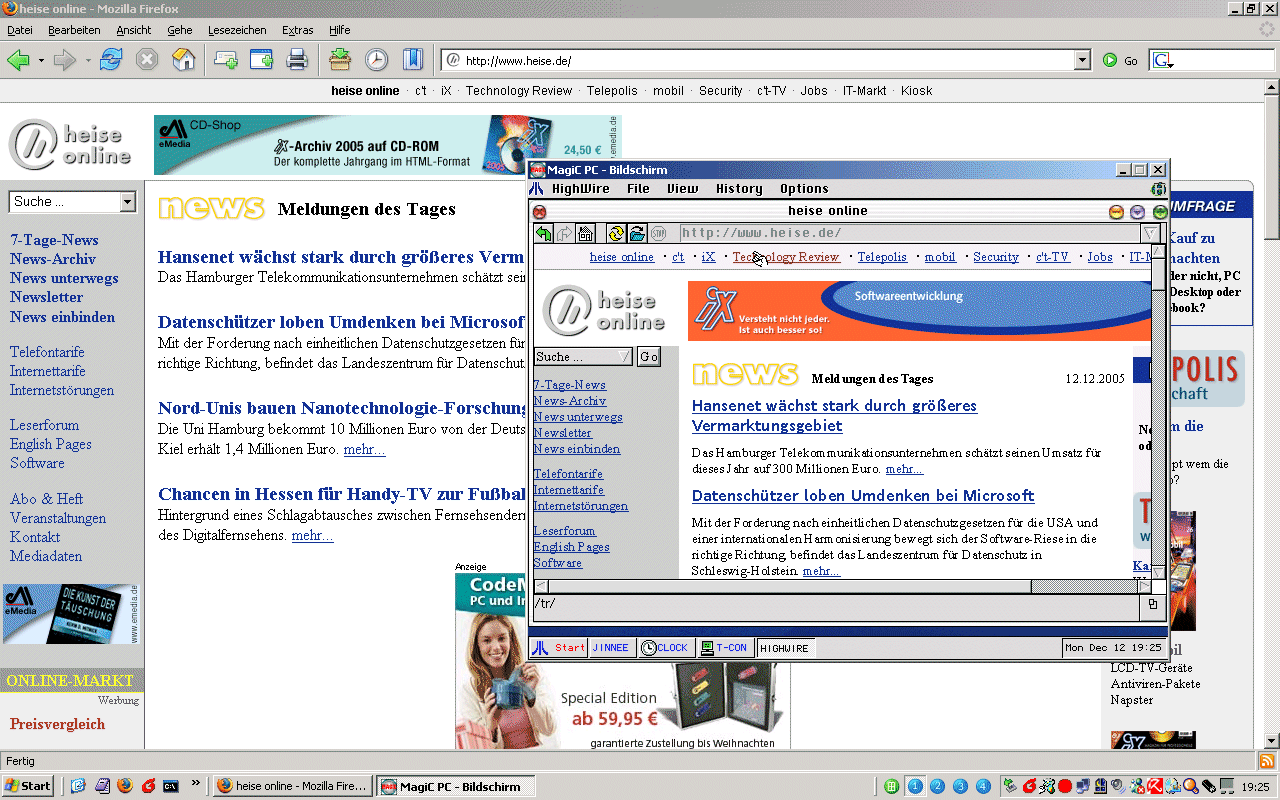Open the HighWire URL history dropdown triangle
This screenshot has height=800, width=1280.
(1151, 233)
